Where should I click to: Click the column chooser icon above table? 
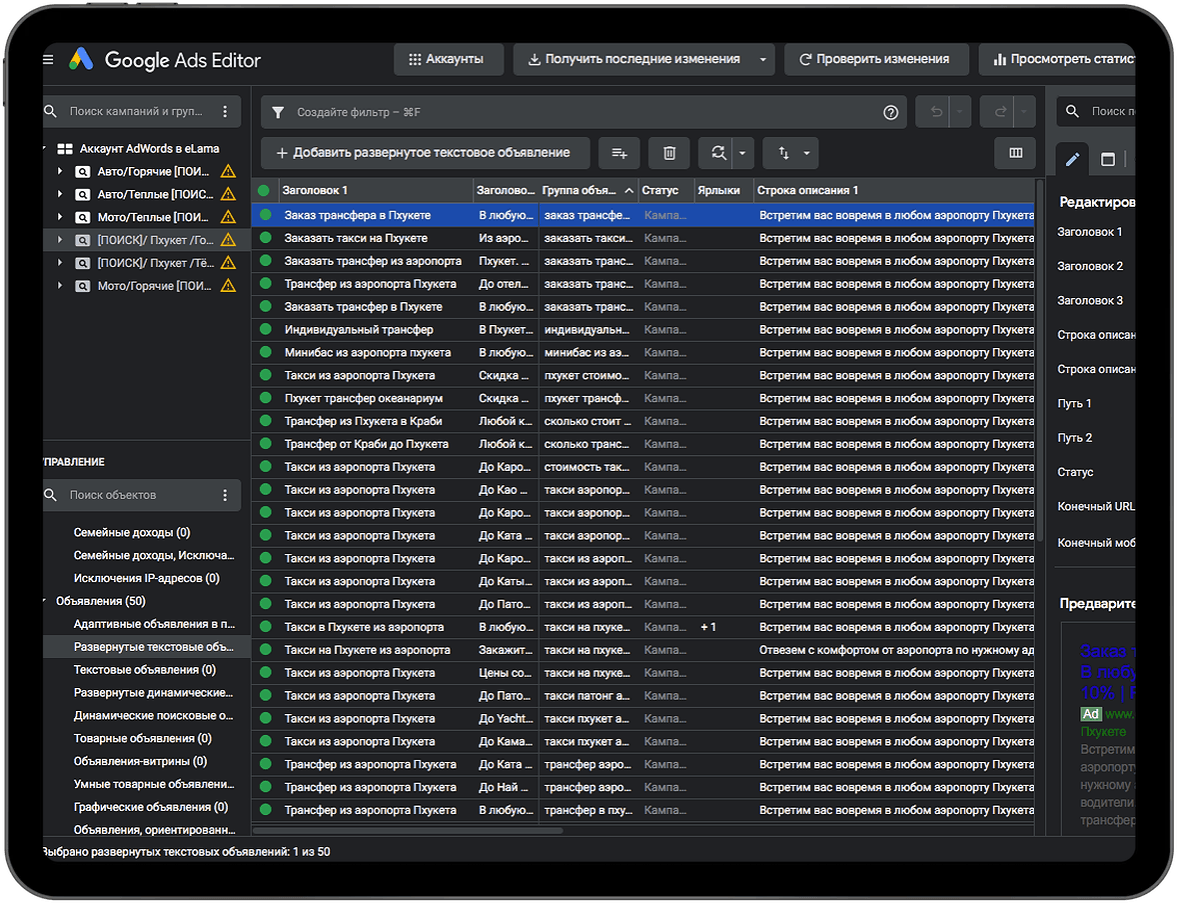pyautogui.click(x=1015, y=153)
